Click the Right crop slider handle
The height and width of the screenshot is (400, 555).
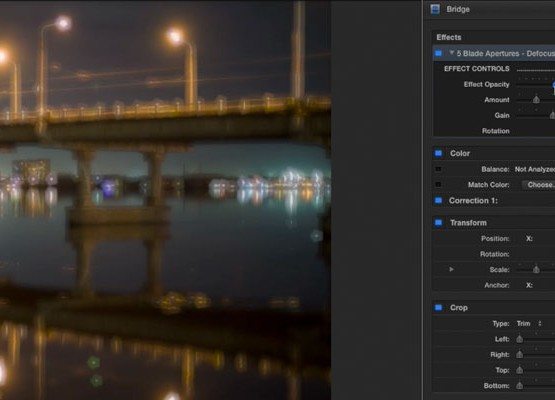(x=519, y=354)
